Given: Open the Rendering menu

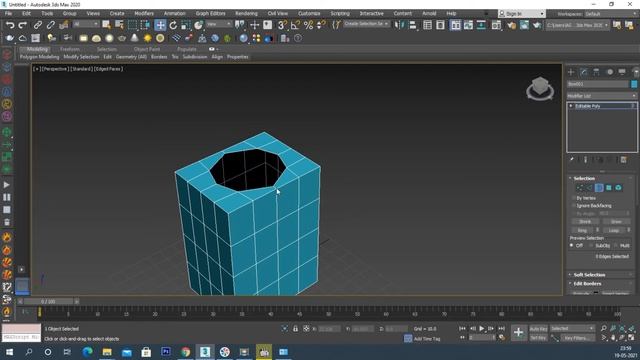Looking at the screenshot, I should tap(246, 13).
